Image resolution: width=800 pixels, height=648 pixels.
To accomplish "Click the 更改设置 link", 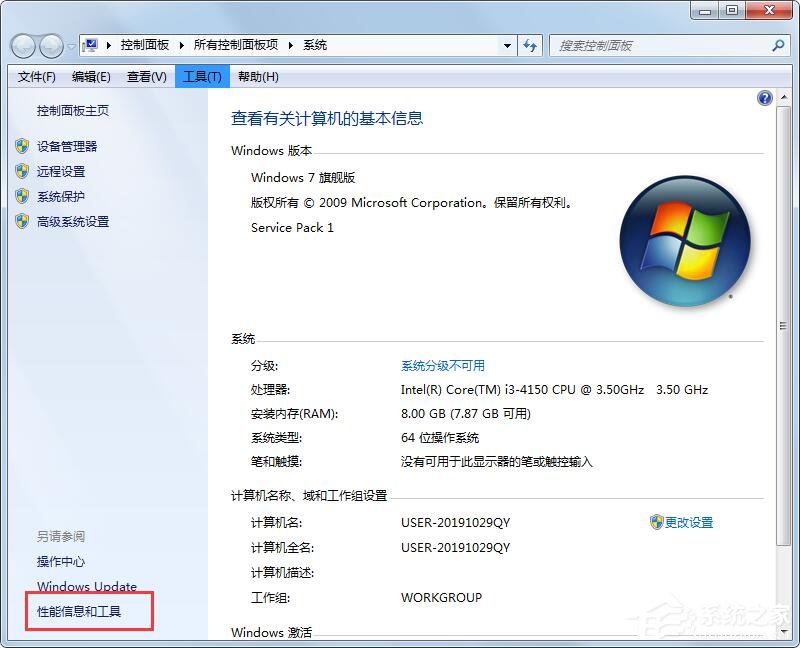I will point(690,522).
